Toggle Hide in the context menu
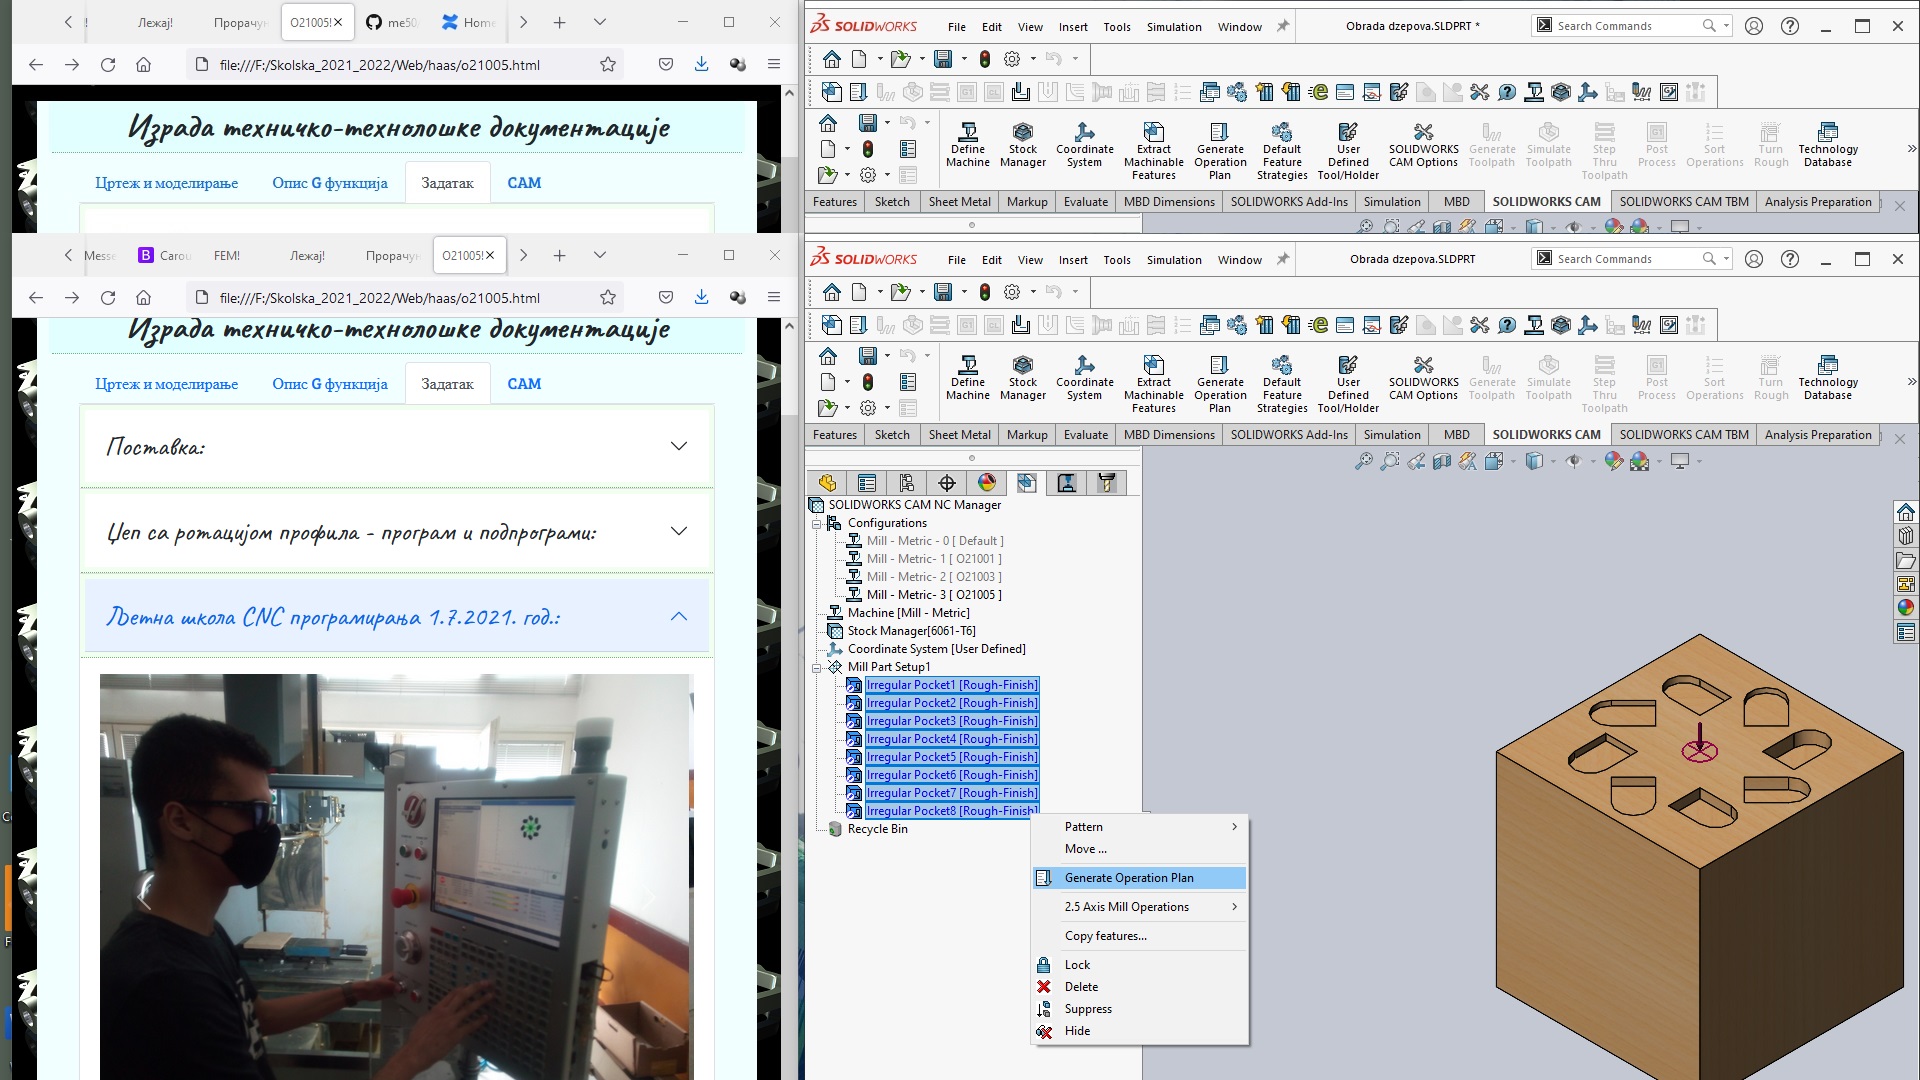 coord(1140,1031)
